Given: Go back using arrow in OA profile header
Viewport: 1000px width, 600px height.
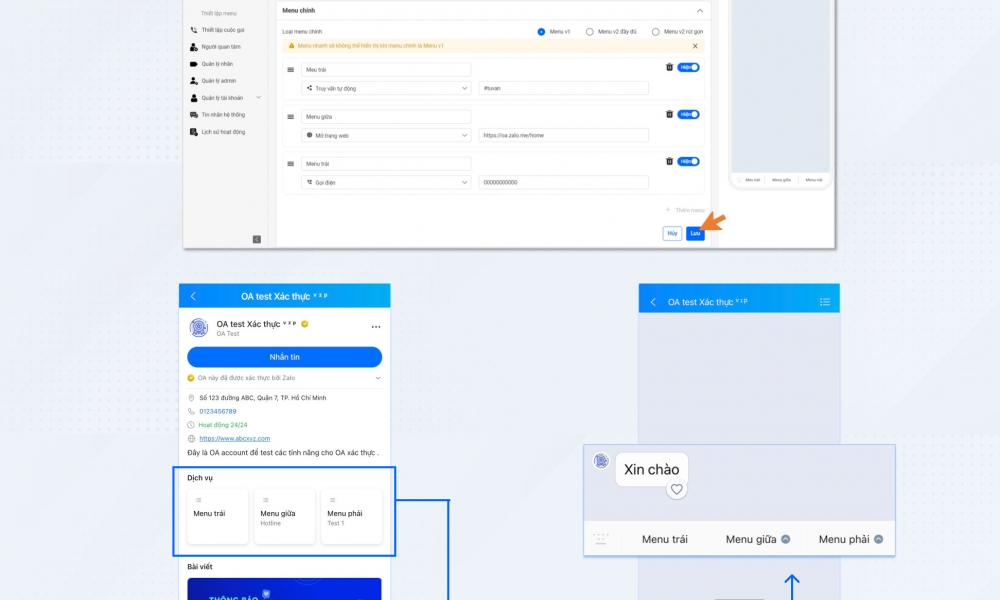Looking at the screenshot, I should point(193,296).
